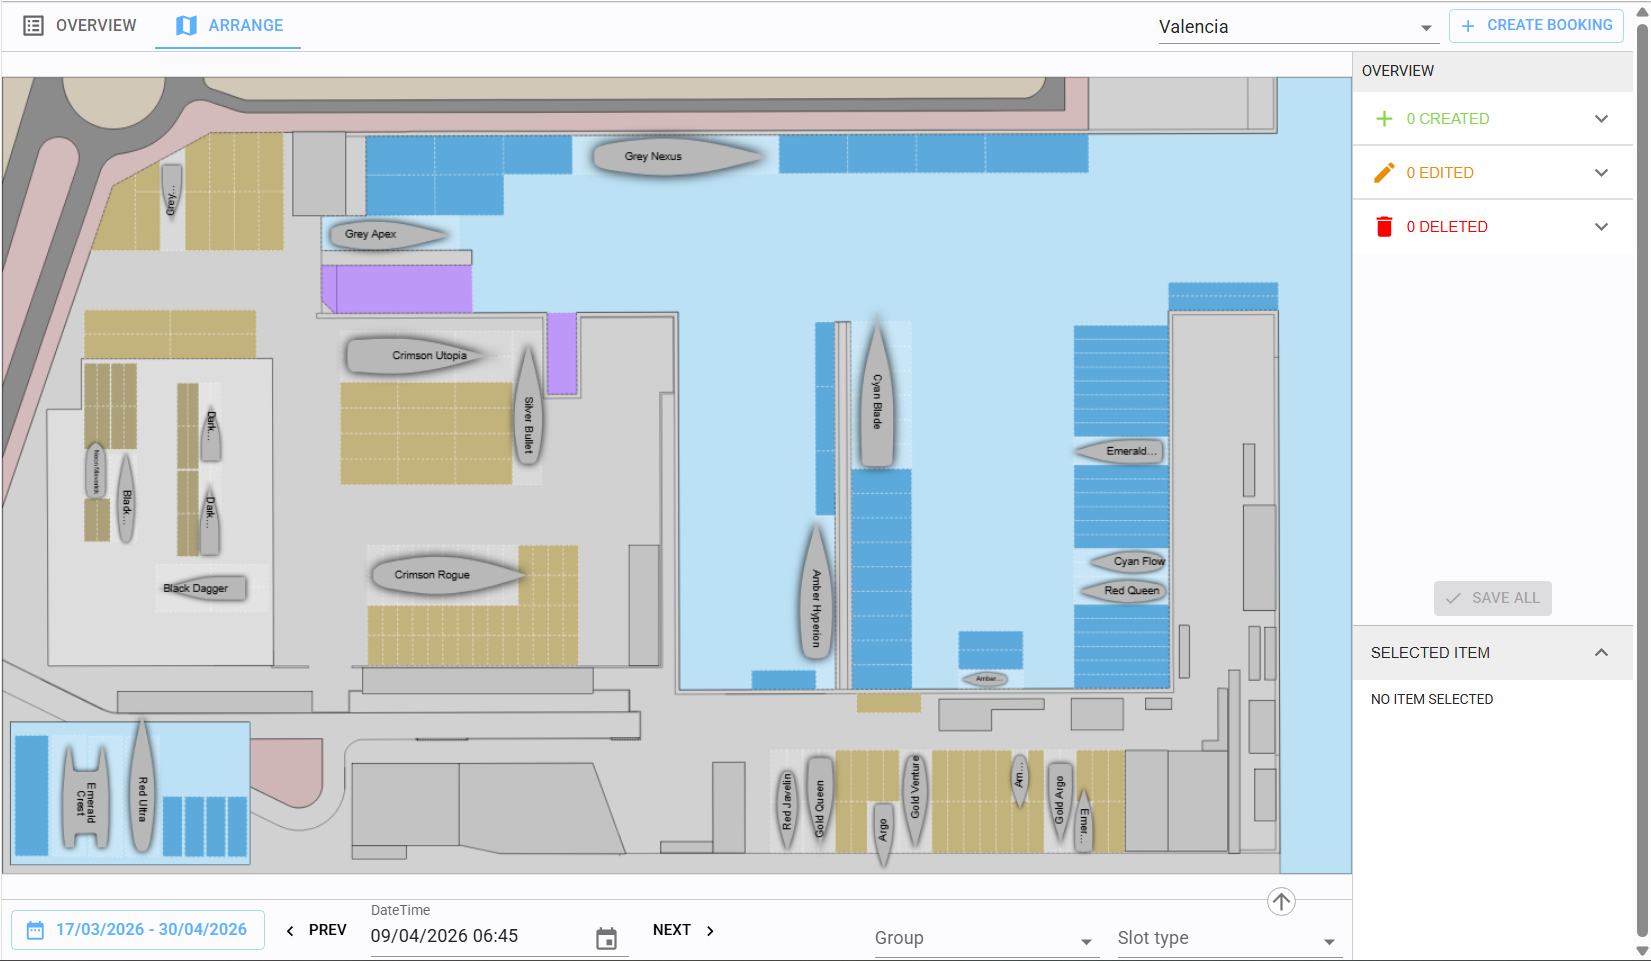1651x961 pixels.
Task: Click the calendar icon beside DateTime field
Action: (x=606, y=938)
